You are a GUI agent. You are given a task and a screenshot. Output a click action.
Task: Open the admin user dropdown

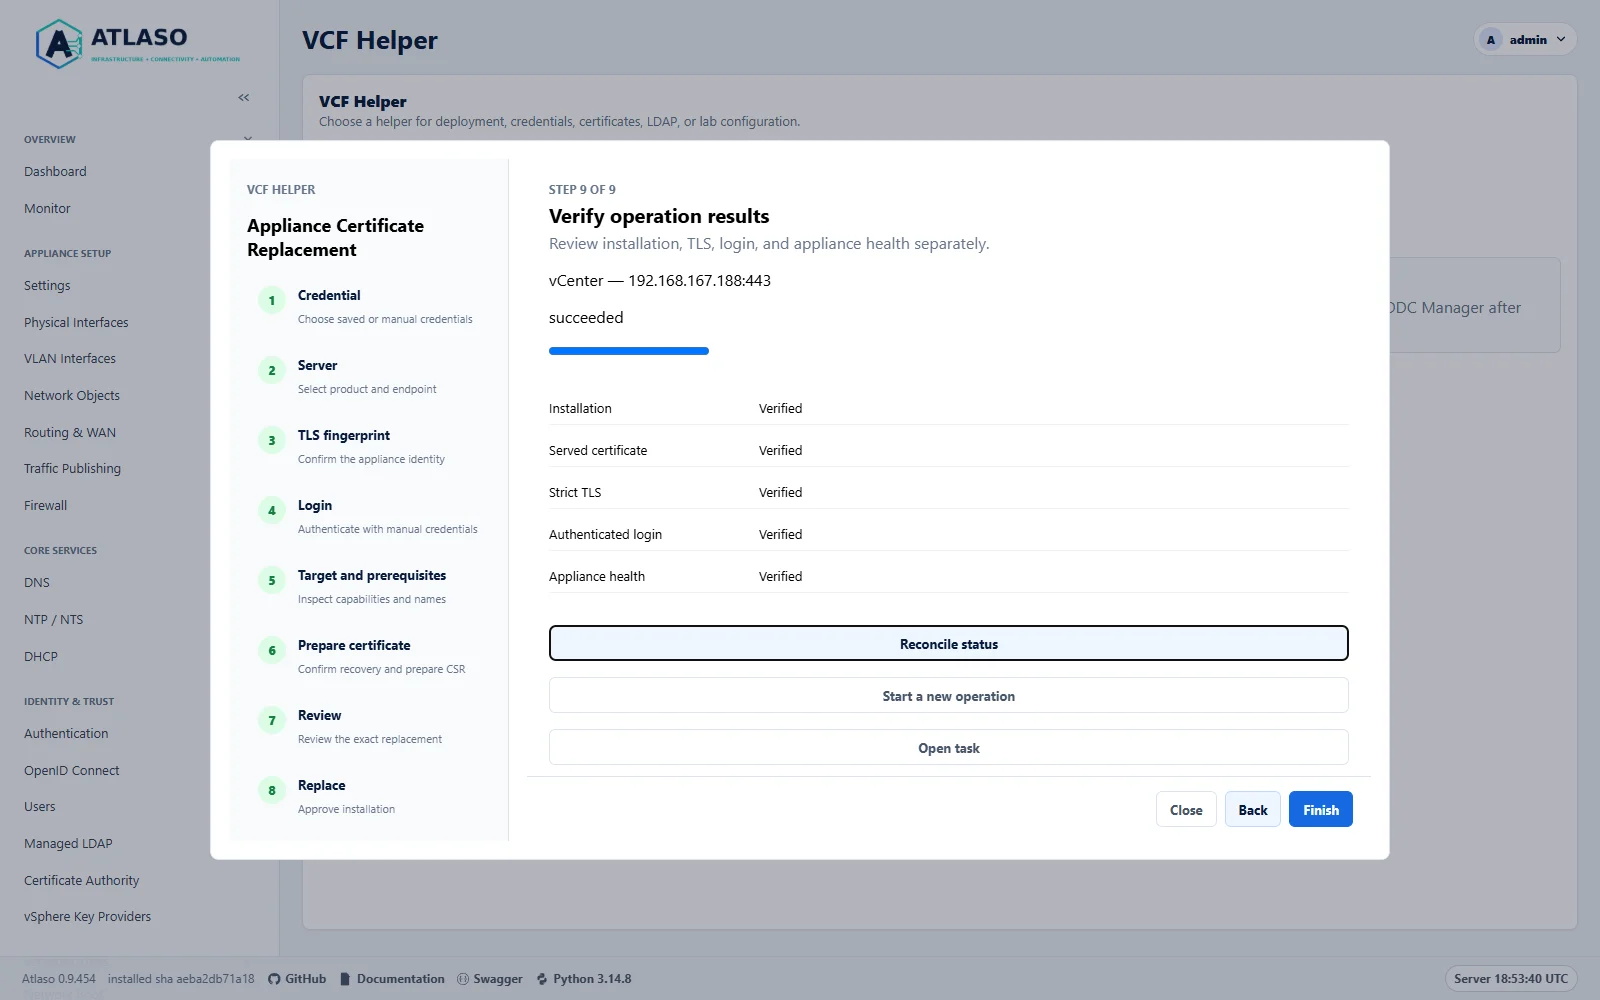(1526, 40)
